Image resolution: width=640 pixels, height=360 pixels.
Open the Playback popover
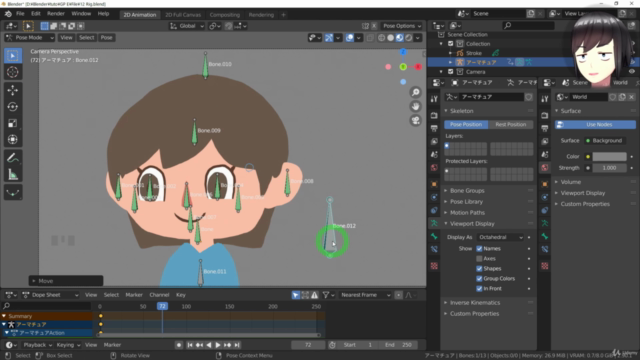coord(38,345)
